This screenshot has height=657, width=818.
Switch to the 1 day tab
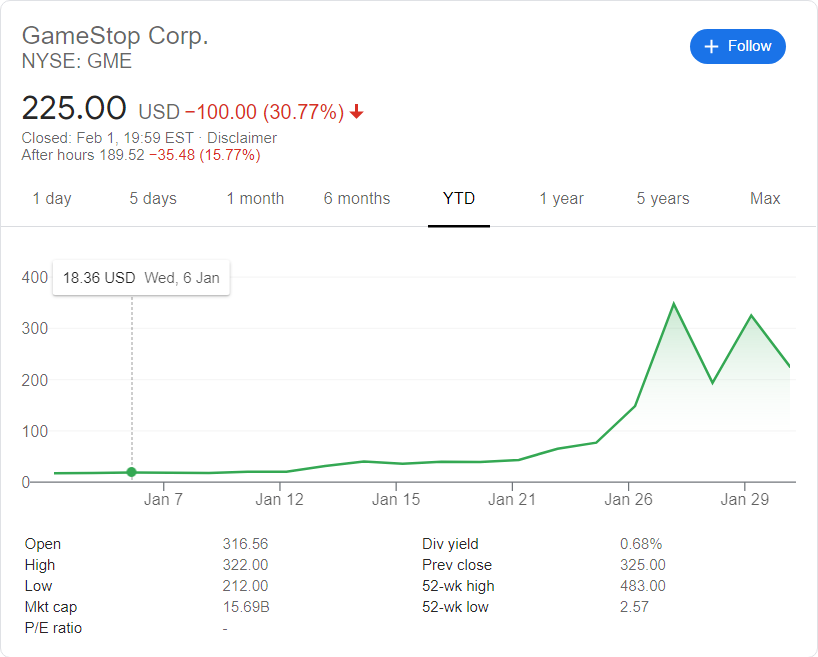(x=52, y=198)
